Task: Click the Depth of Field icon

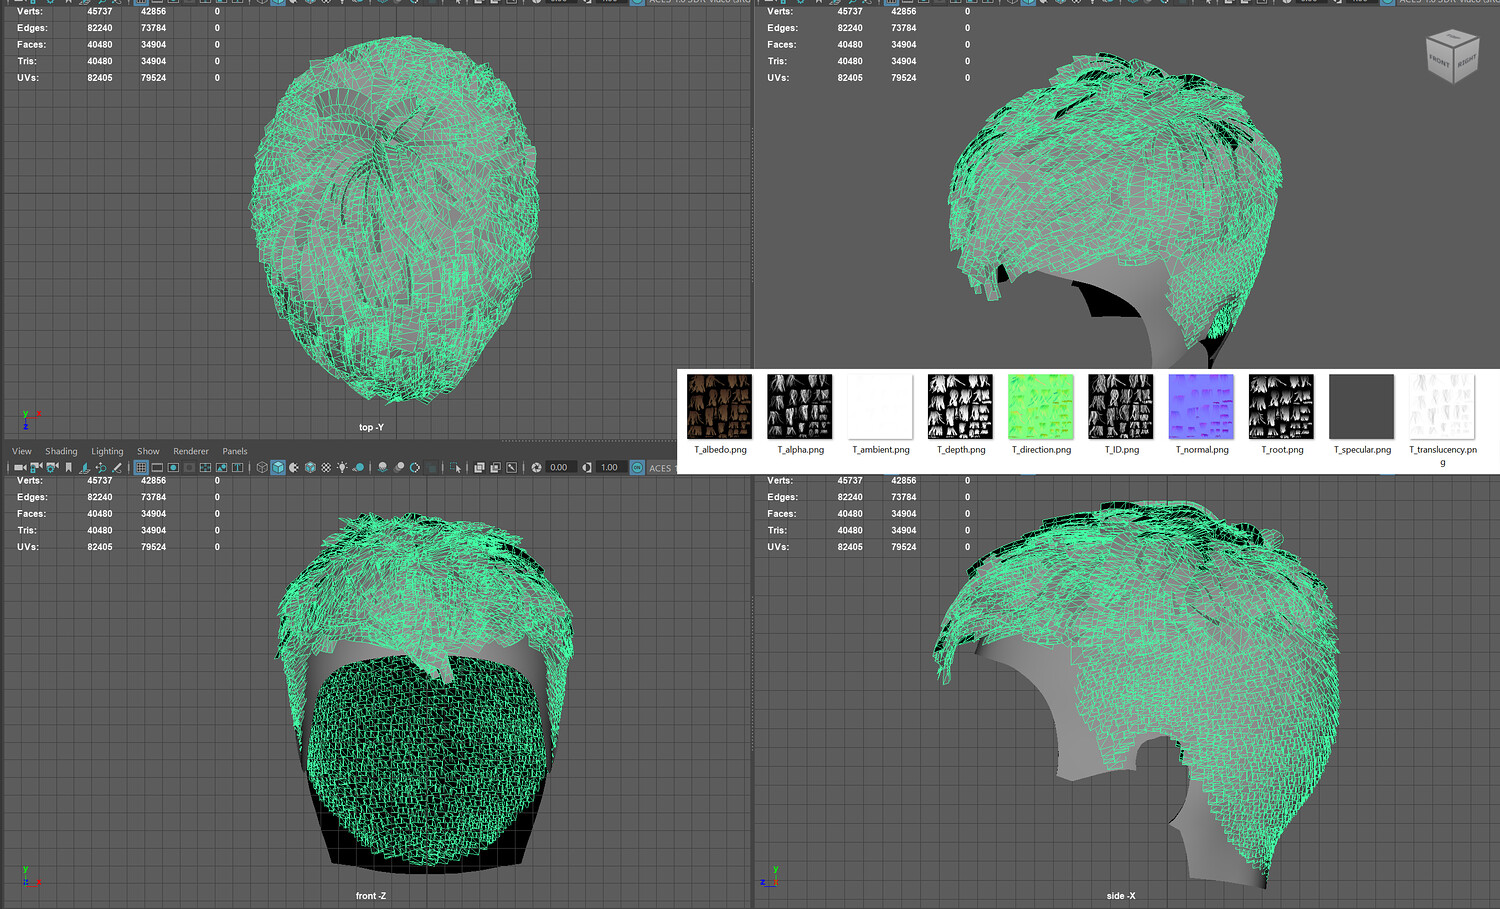Action: click(431, 467)
